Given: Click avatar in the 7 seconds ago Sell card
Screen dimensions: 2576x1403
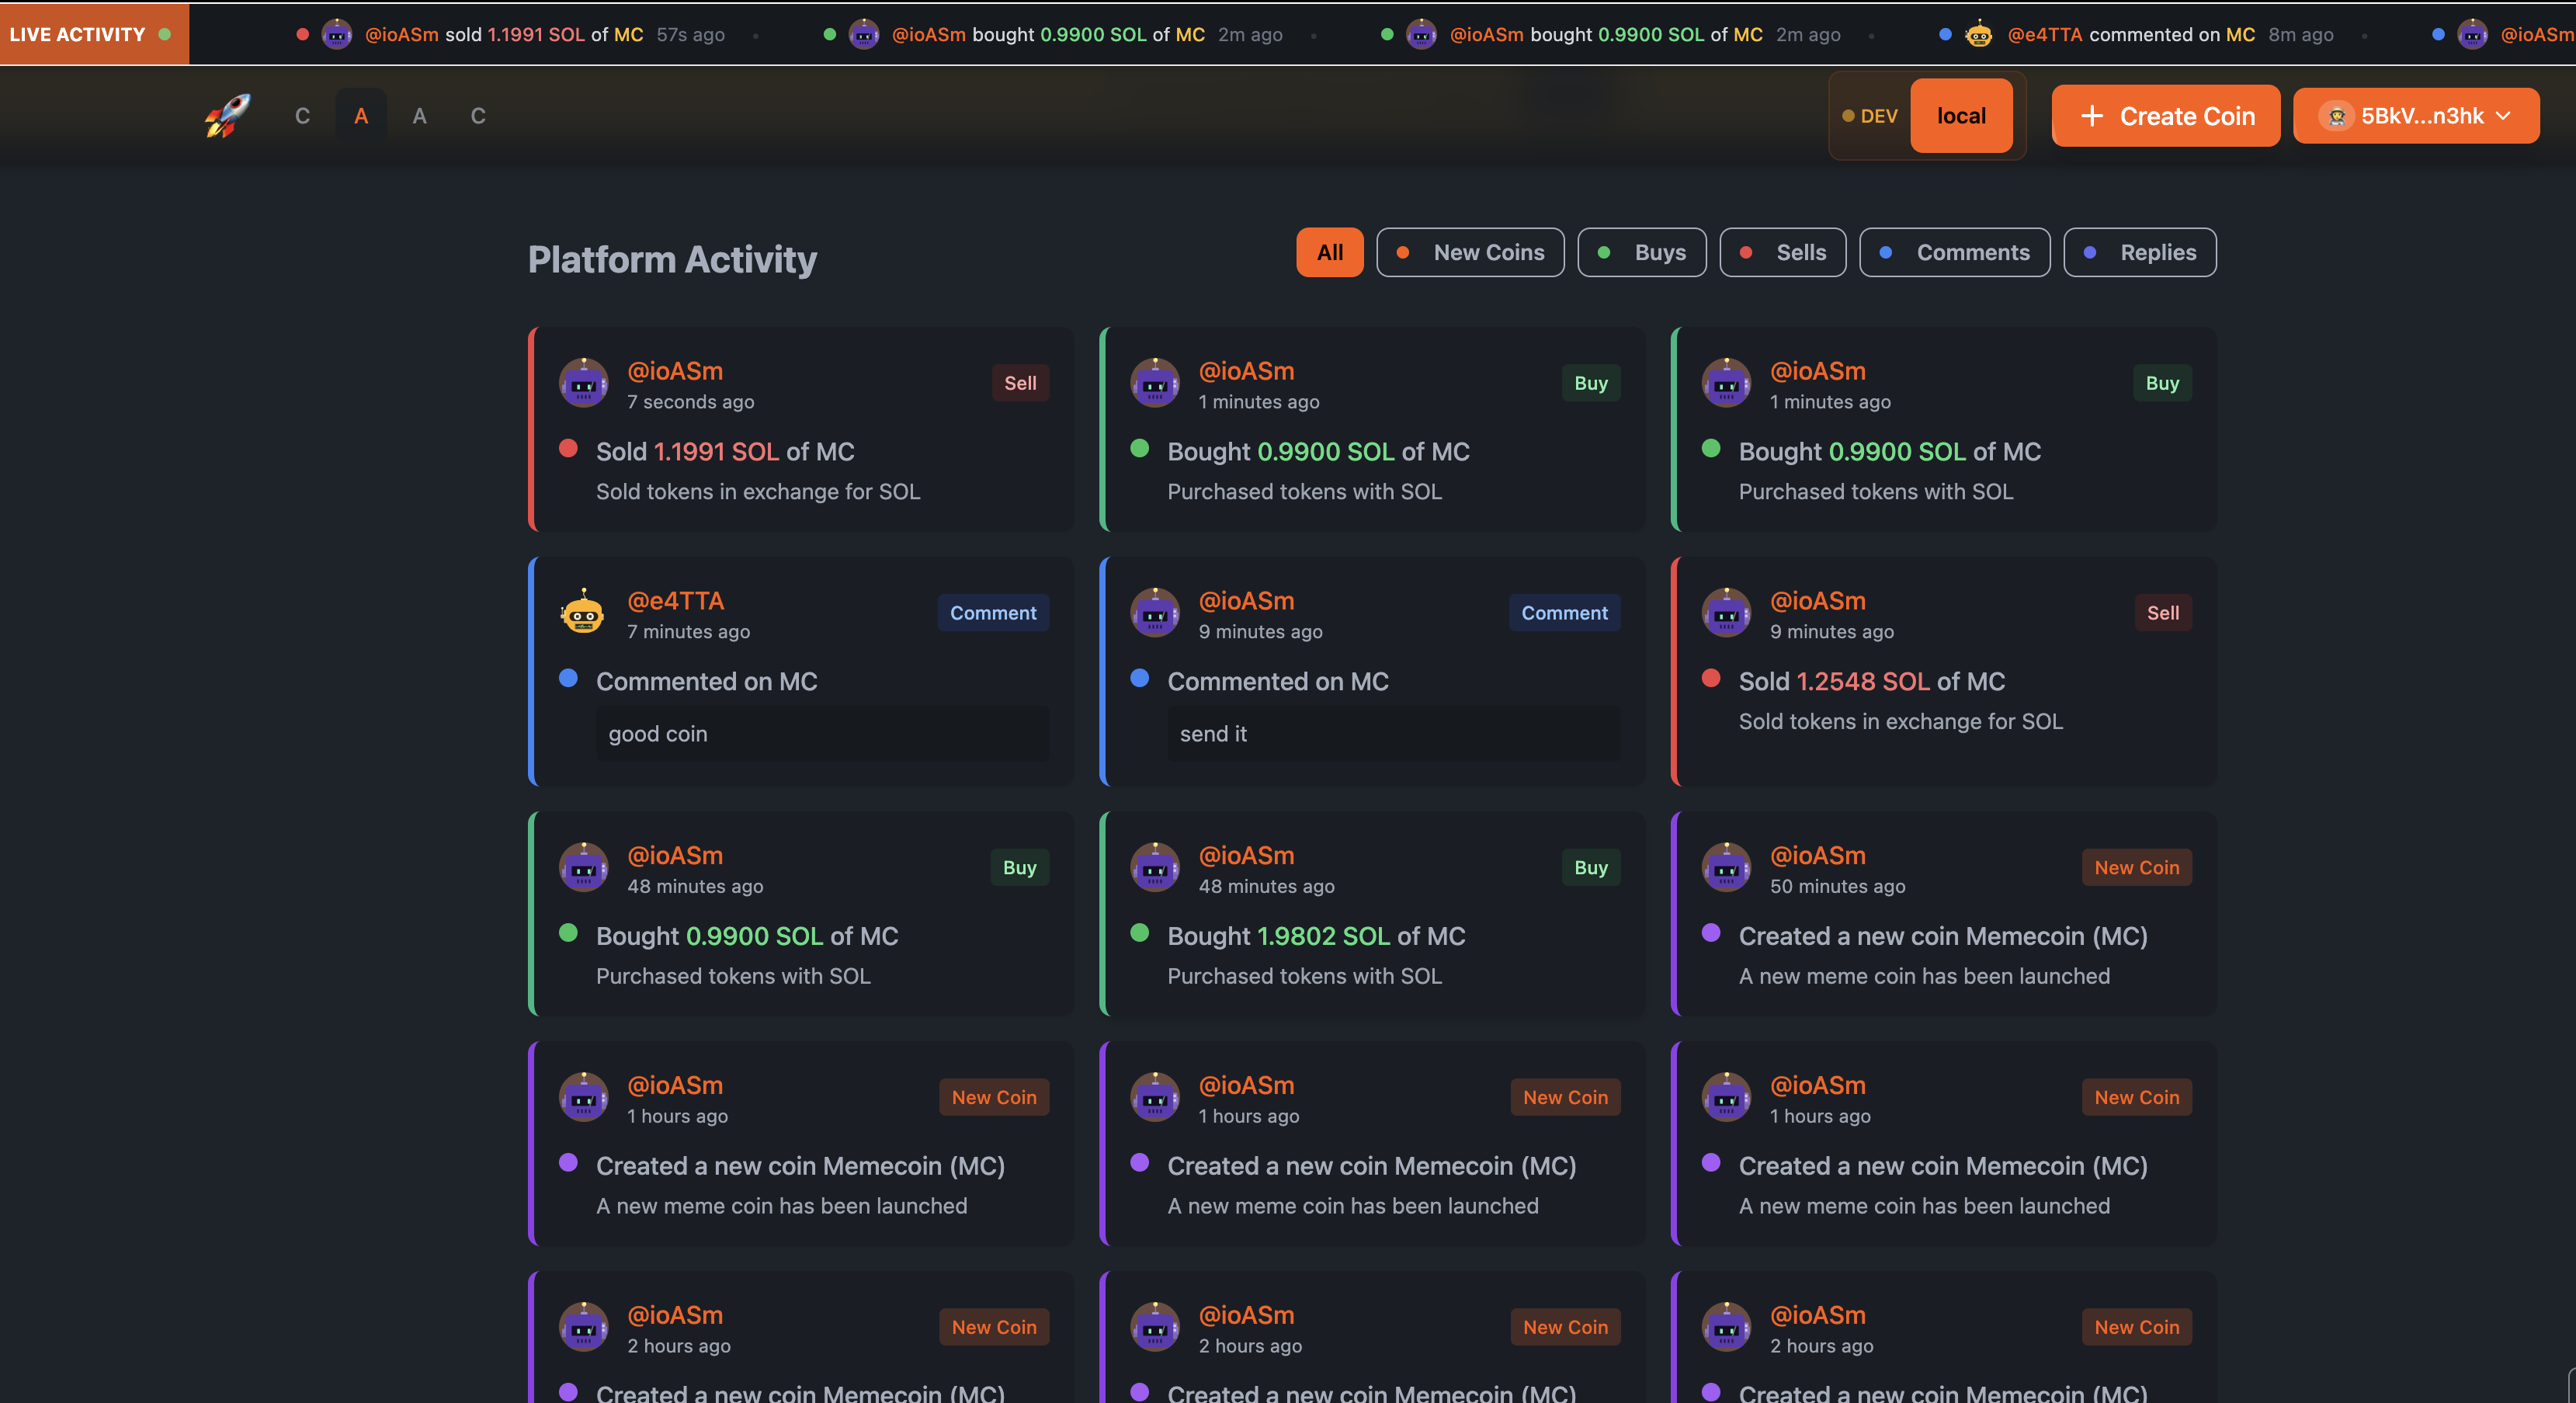Looking at the screenshot, I should click(584, 383).
